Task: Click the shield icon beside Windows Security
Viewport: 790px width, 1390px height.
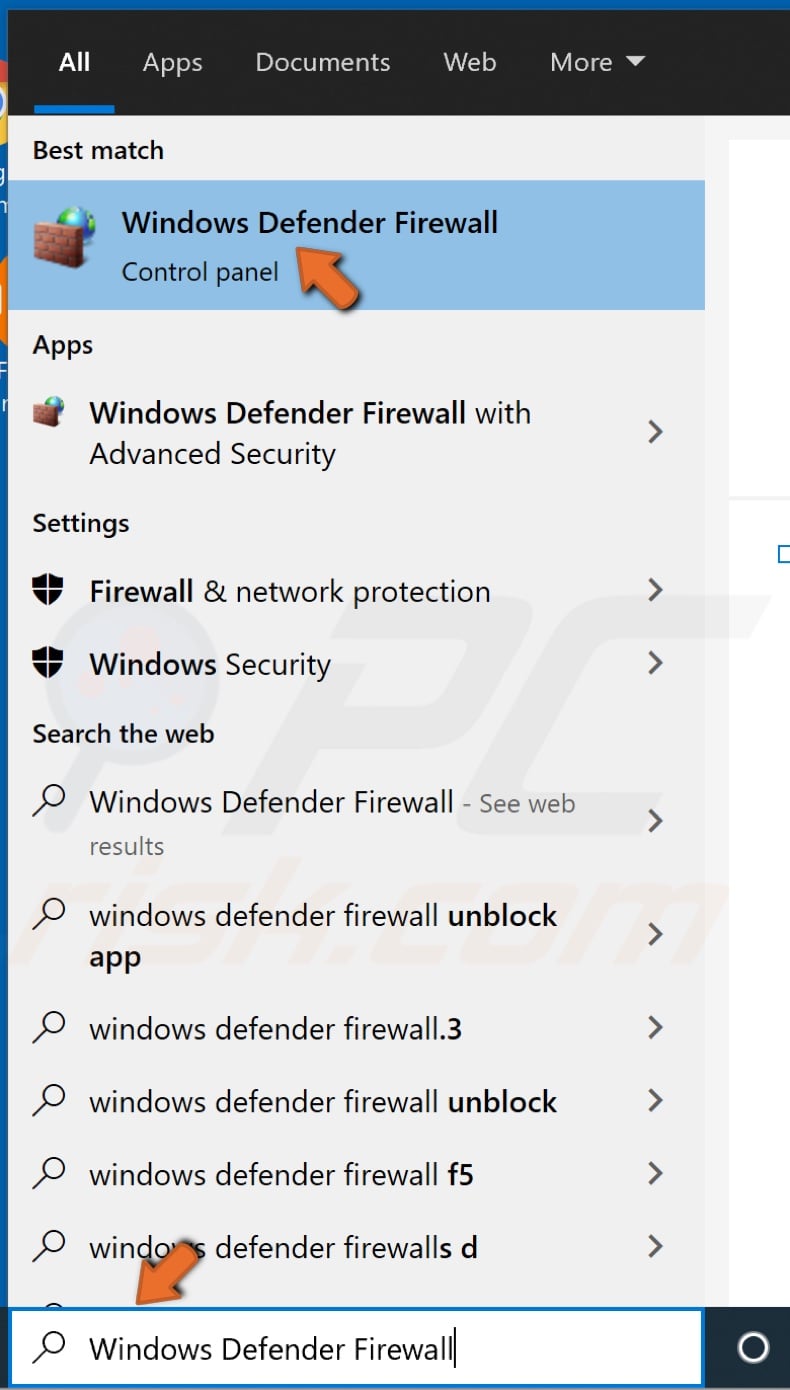Action: click(47, 663)
